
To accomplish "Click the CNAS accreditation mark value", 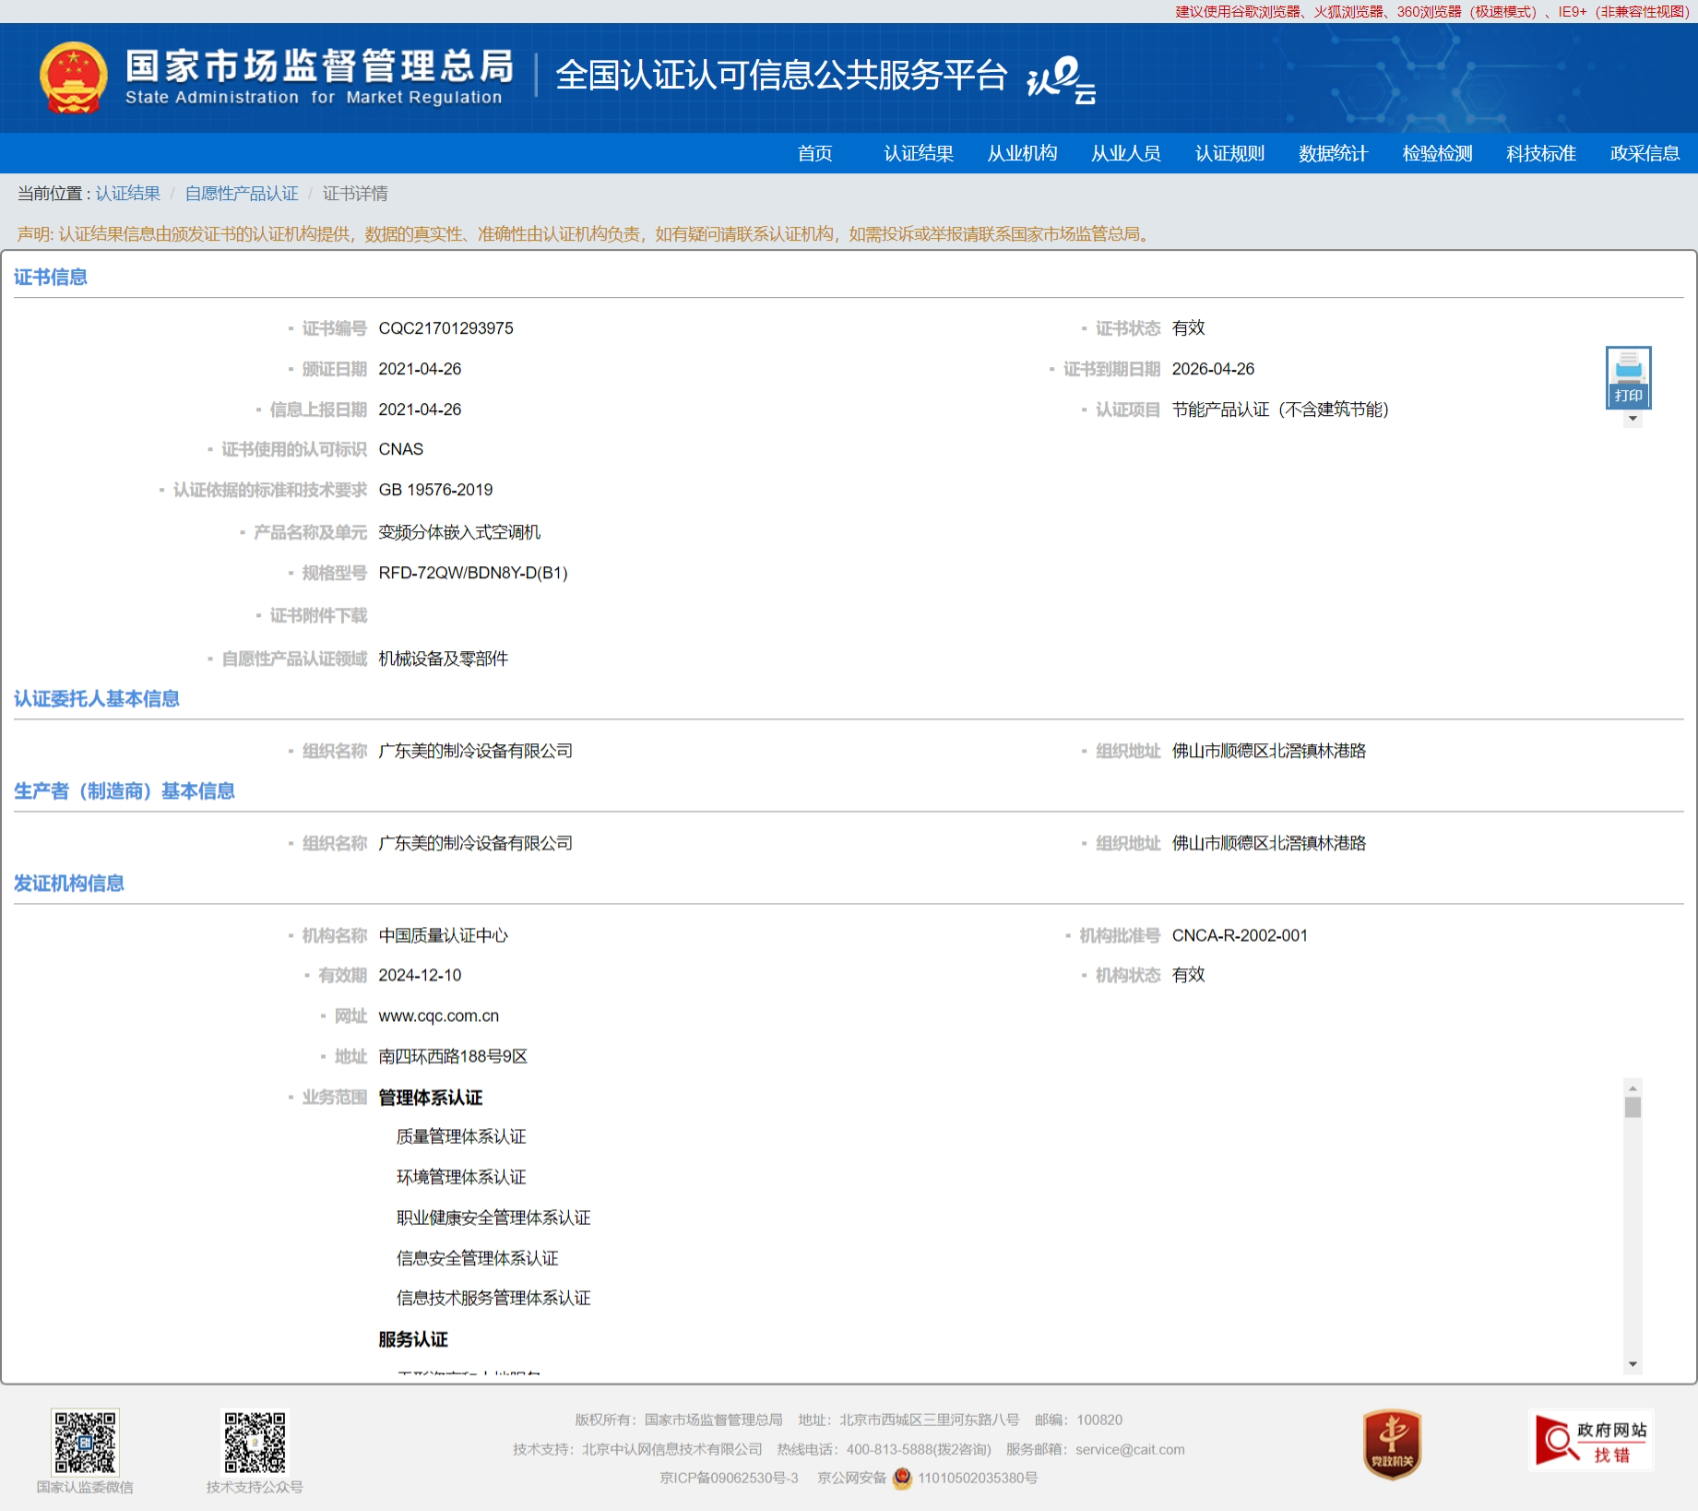I will (x=401, y=449).
